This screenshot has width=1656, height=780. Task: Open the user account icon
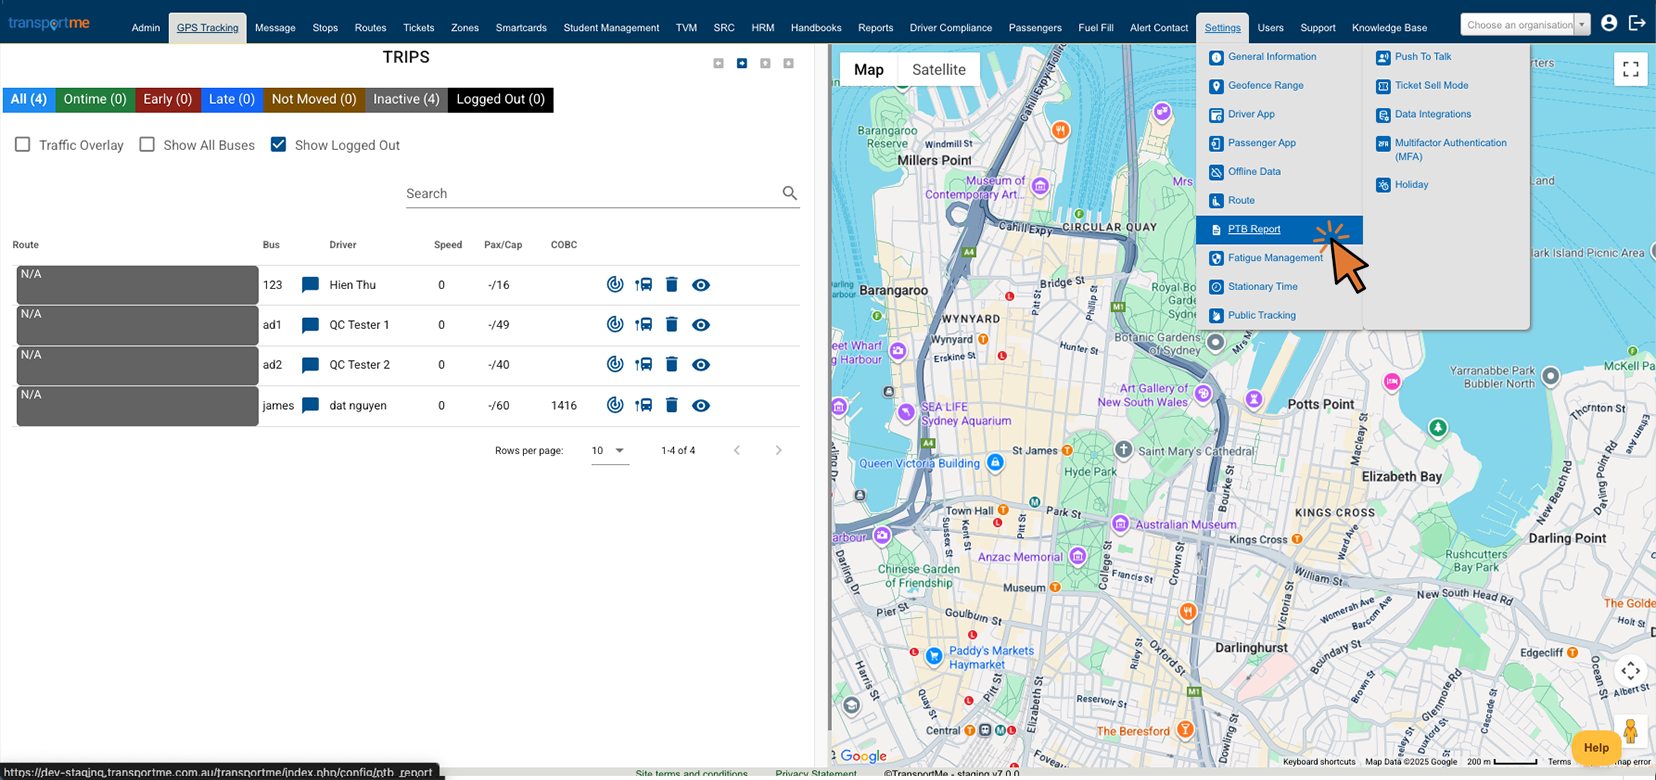pos(1609,23)
